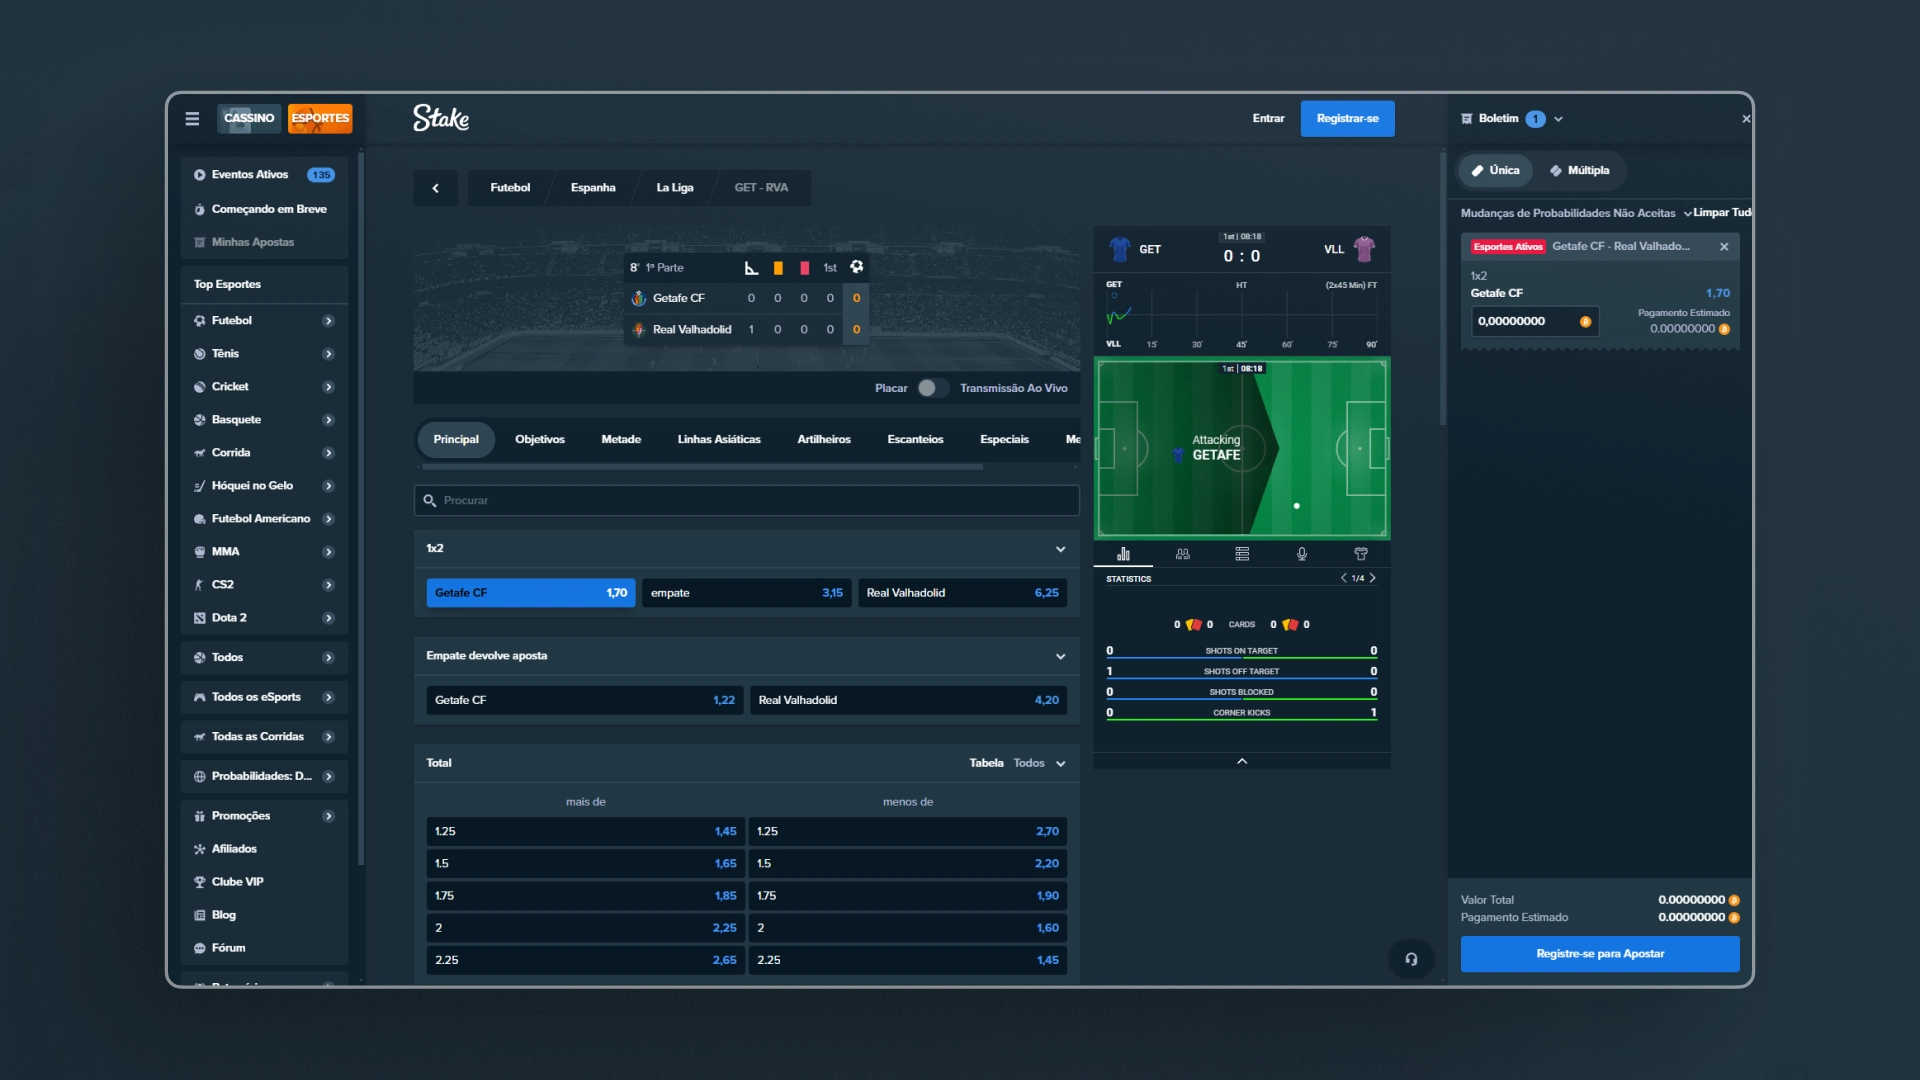
Task: Click the back arrow in breadcrumb
Action: [435, 188]
